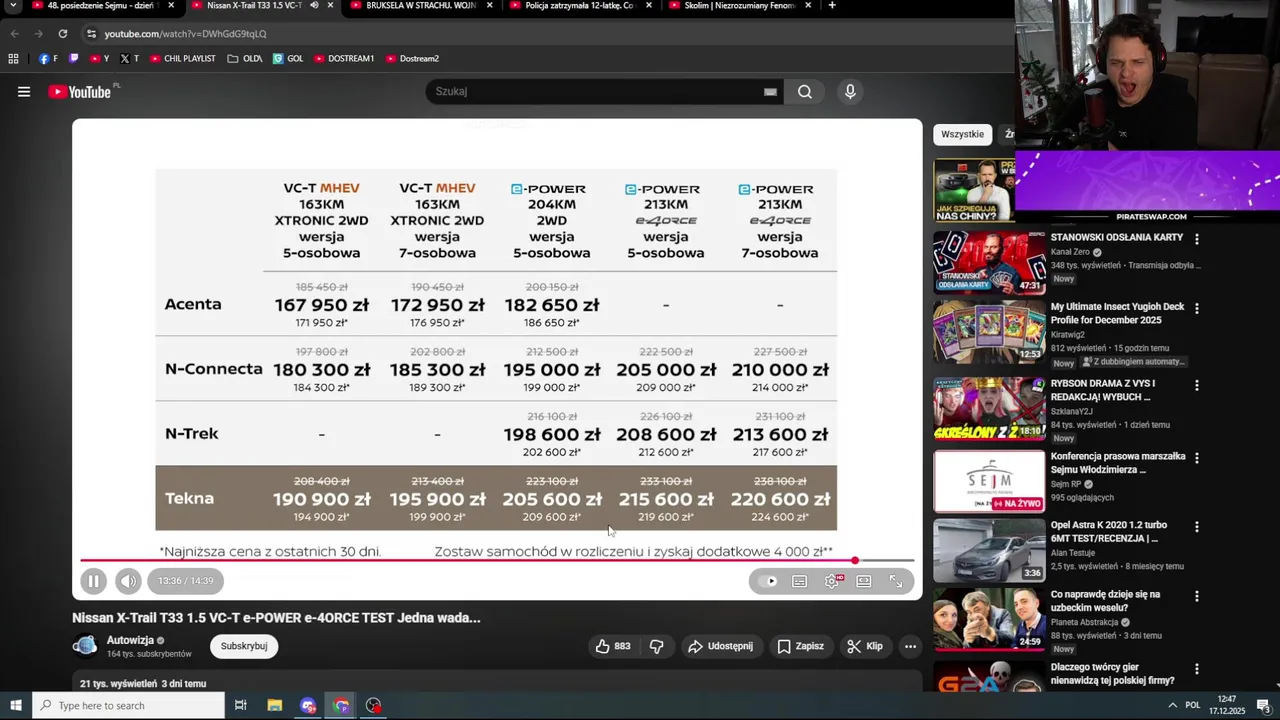
Task: Create a clip with the Klip button
Action: point(865,646)
